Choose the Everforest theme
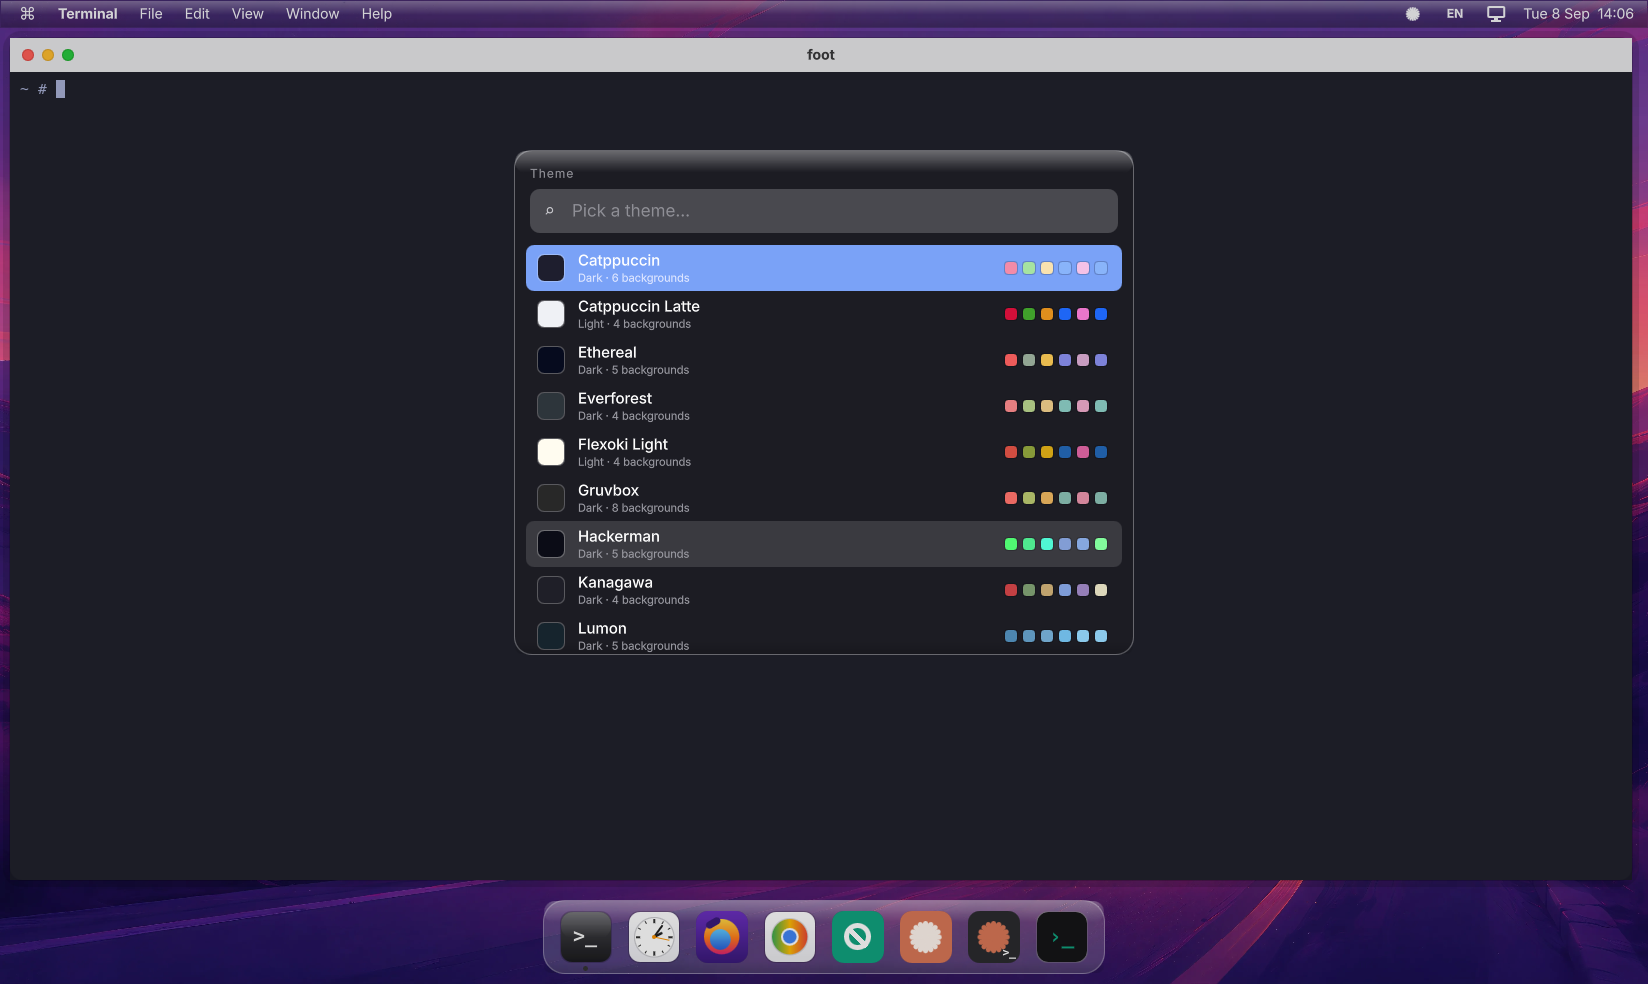1648x984 pixels. point(824,406)
